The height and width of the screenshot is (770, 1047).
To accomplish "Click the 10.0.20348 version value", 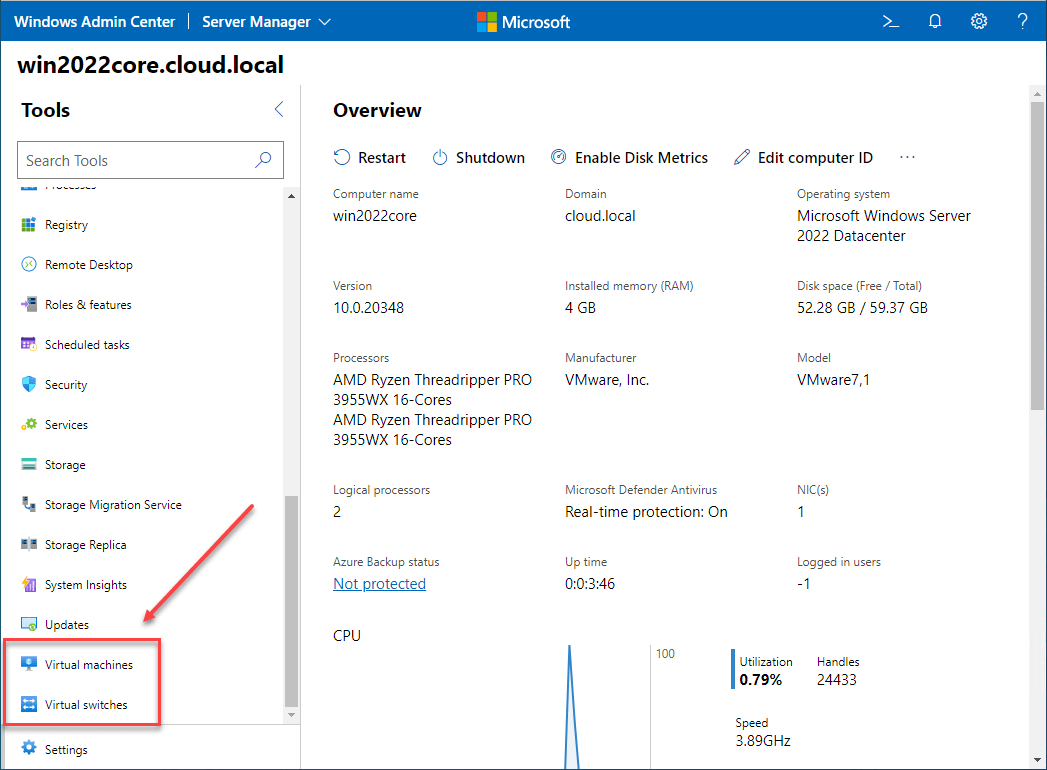I will [x=369, y=308].
